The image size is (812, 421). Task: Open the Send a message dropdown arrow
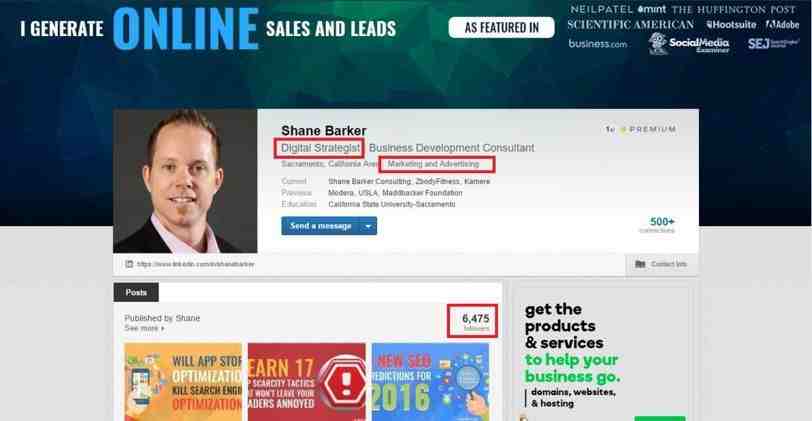[368, 226]
